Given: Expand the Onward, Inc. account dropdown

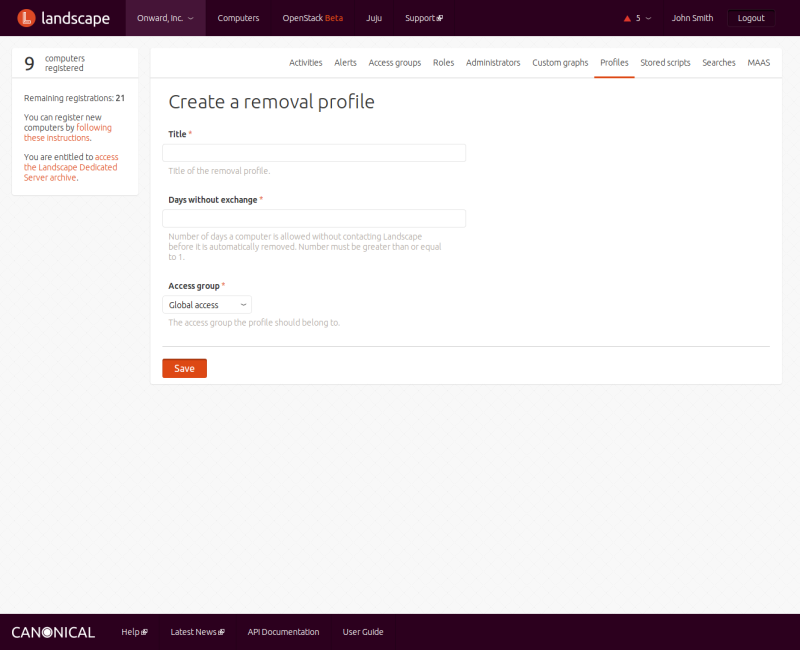Looking at the screenshot, I should pos(165,18).
